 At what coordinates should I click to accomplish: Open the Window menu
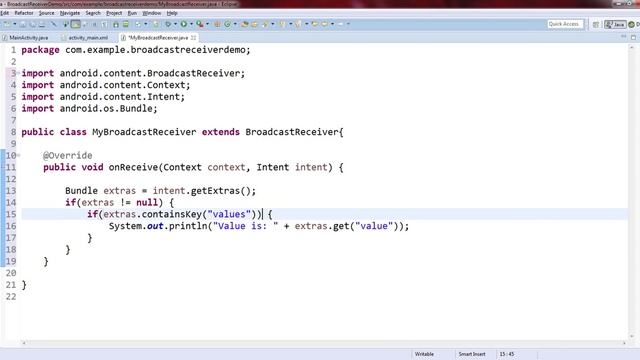tap(151, 13)
